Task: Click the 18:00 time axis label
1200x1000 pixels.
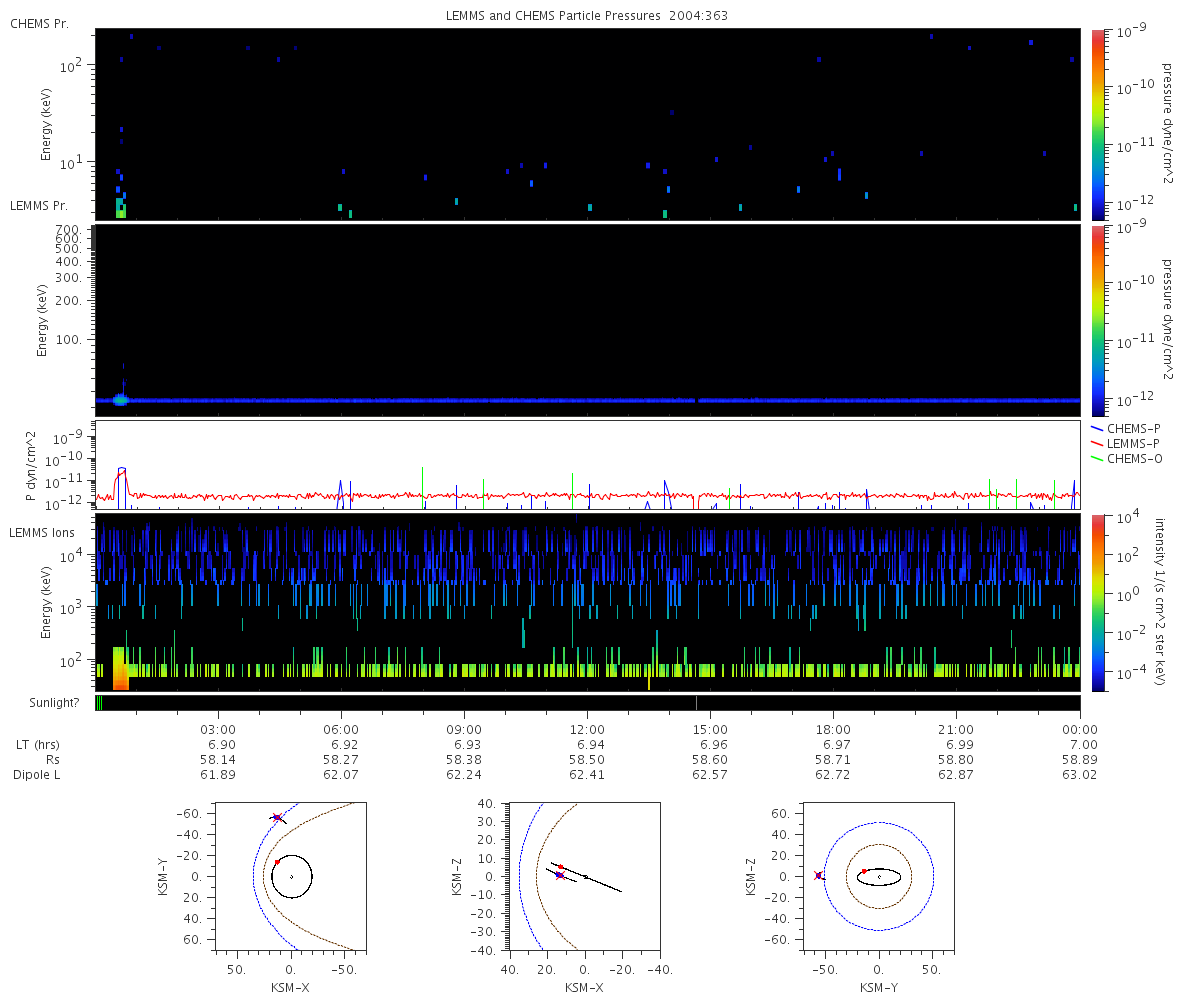Action: [x=833, y=729]
